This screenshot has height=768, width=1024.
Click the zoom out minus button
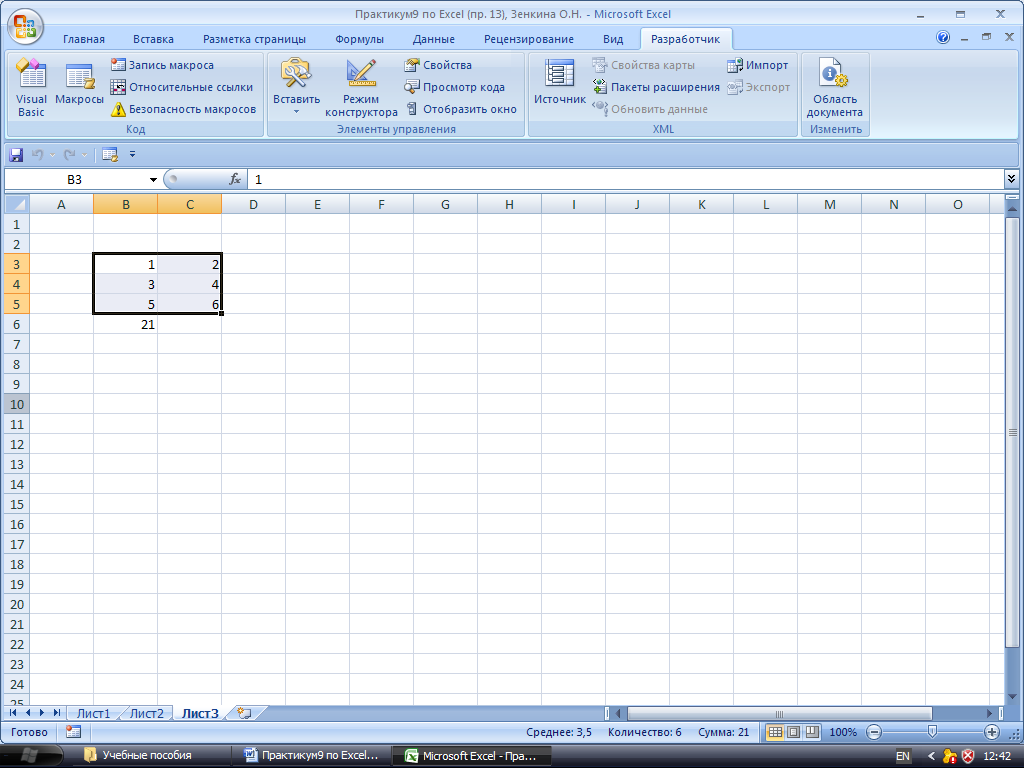[875, 732]
